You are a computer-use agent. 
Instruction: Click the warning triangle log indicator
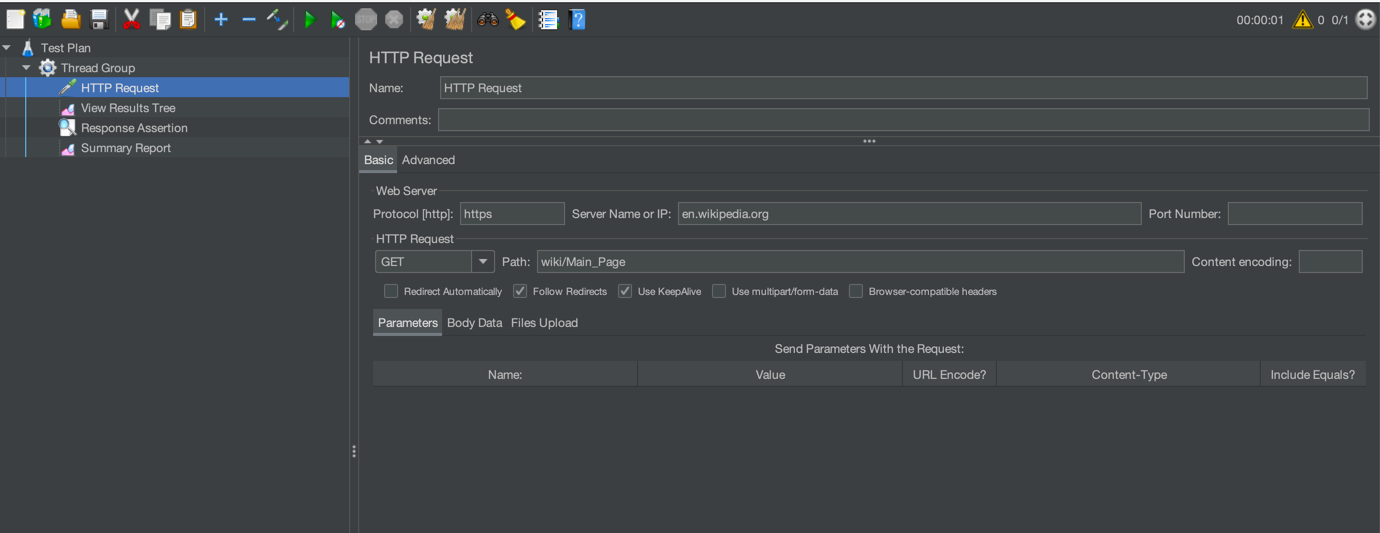tap(1301, 20)
